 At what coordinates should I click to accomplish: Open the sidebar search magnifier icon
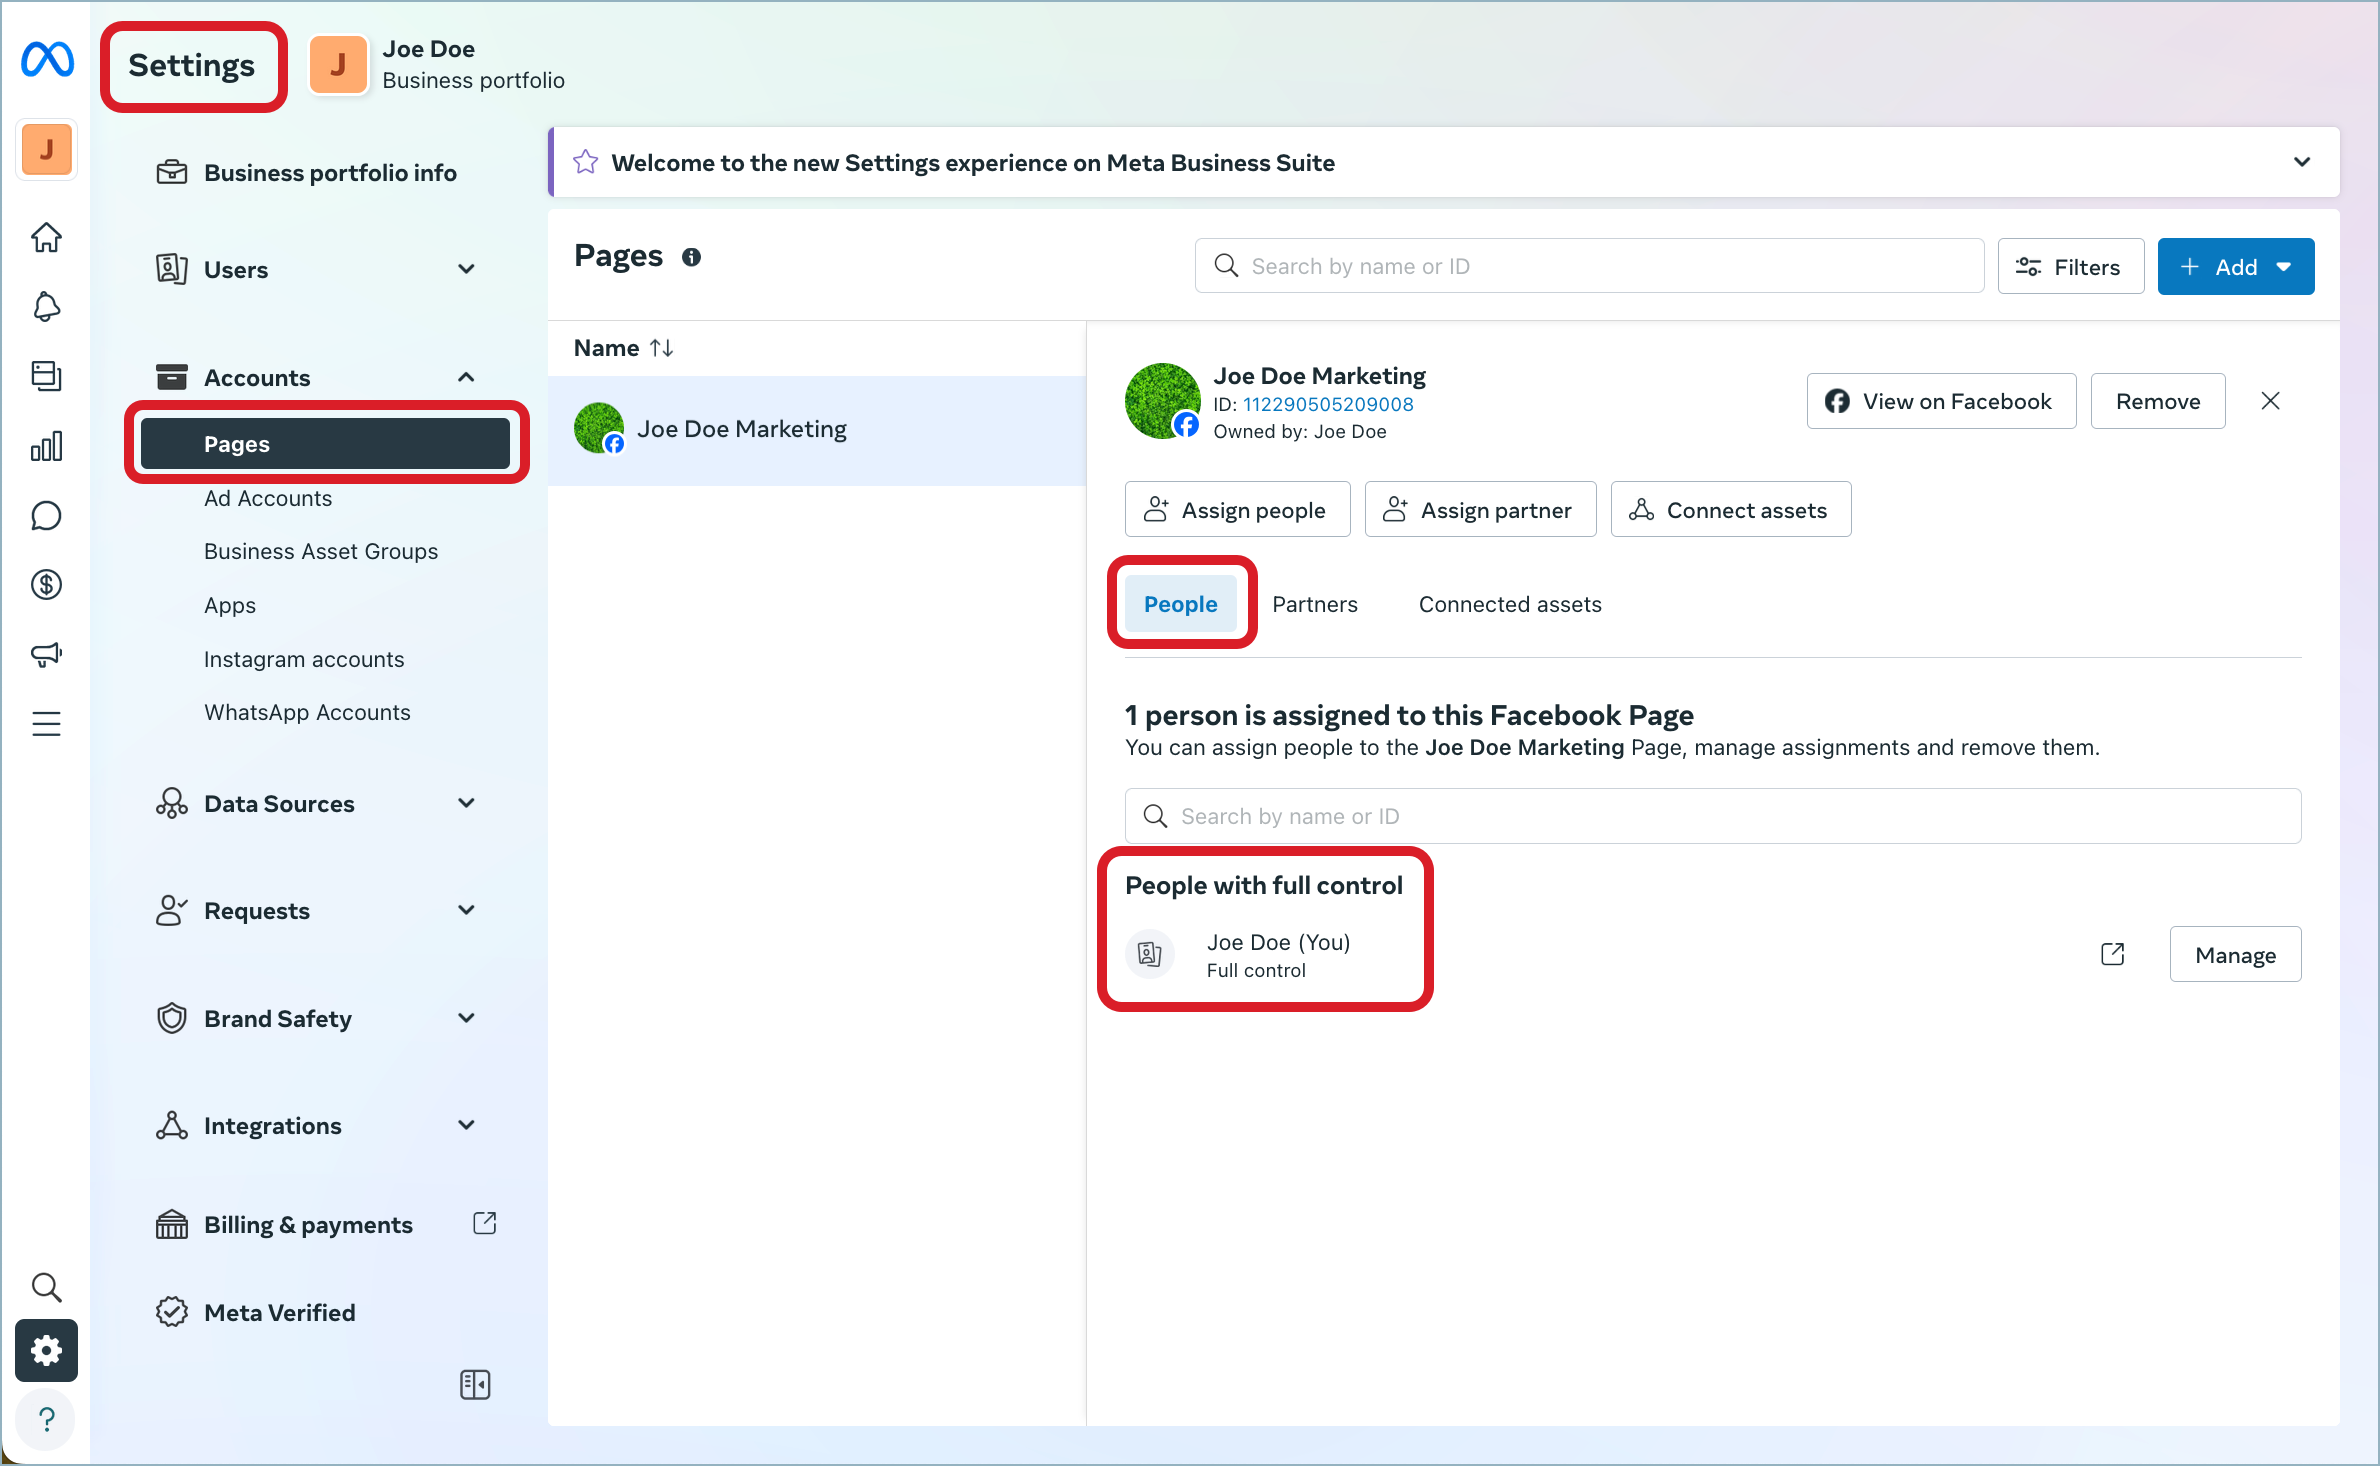[46, 1287]
